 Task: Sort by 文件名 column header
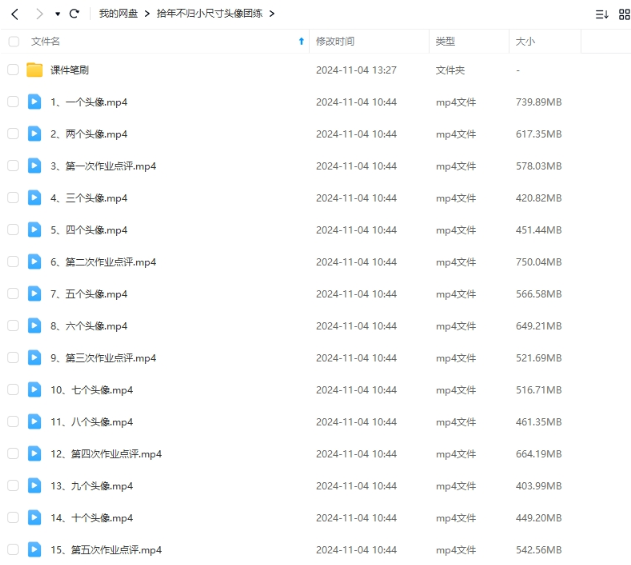(x=45, y=41)
